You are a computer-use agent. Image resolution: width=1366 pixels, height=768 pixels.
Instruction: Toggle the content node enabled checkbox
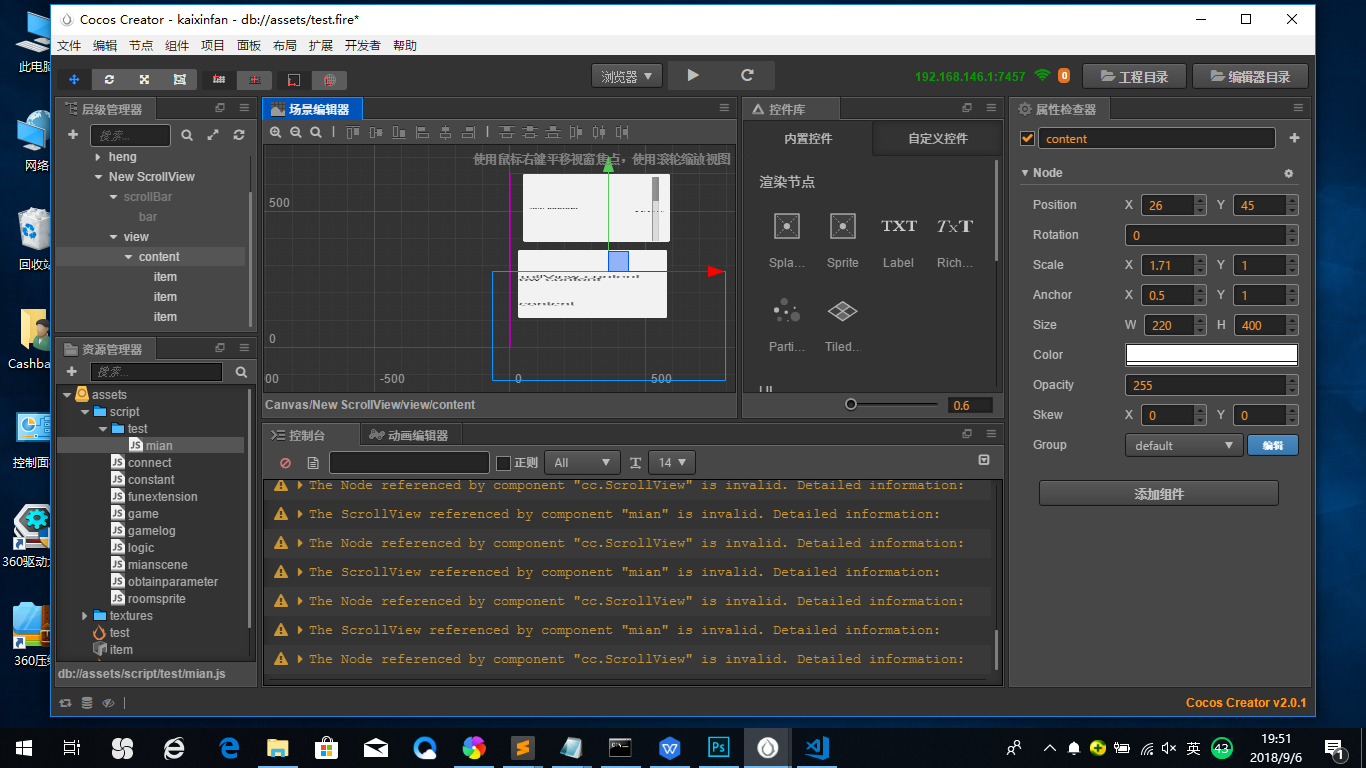tap(1026, 139)
